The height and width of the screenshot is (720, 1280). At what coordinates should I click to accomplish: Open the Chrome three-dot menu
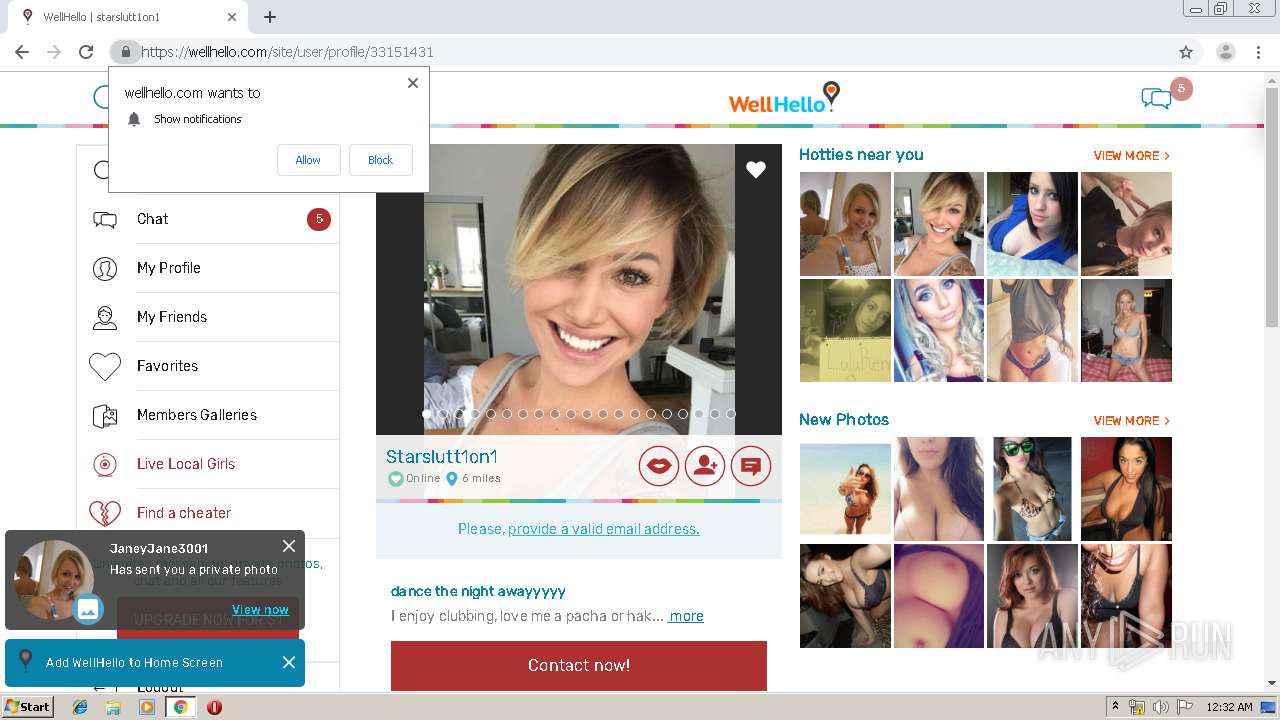[1259, 52]
